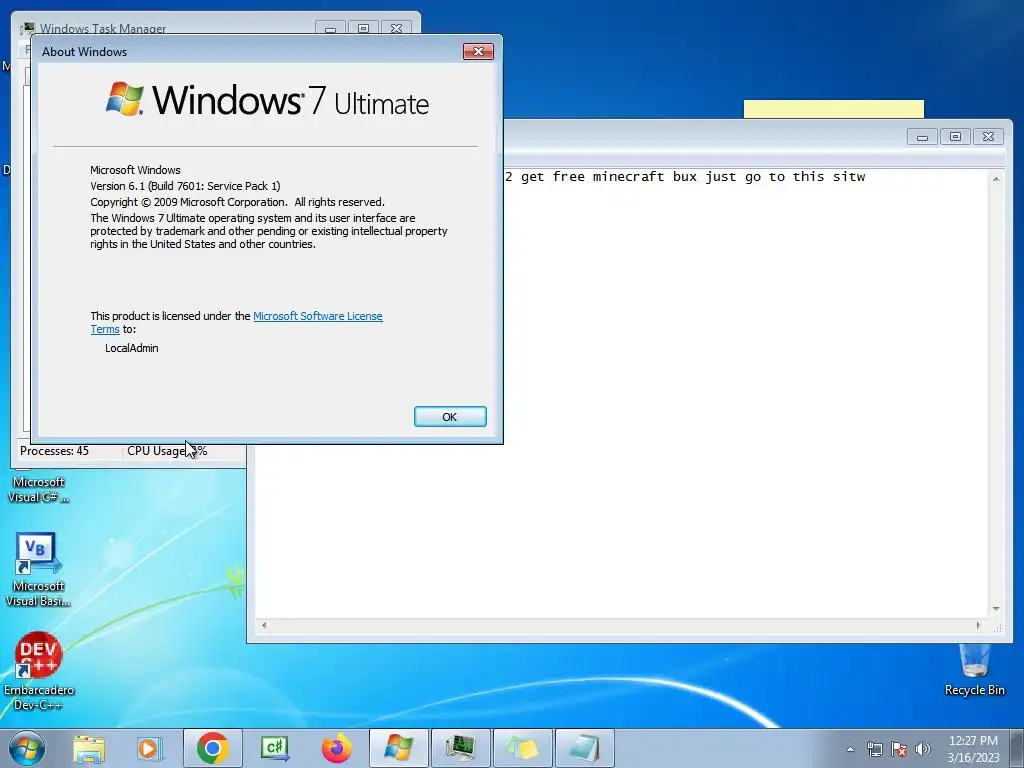Switch to Google Chrome in taskbar
Viewport: 1024px width, 768px height.
tap(213, 748)
